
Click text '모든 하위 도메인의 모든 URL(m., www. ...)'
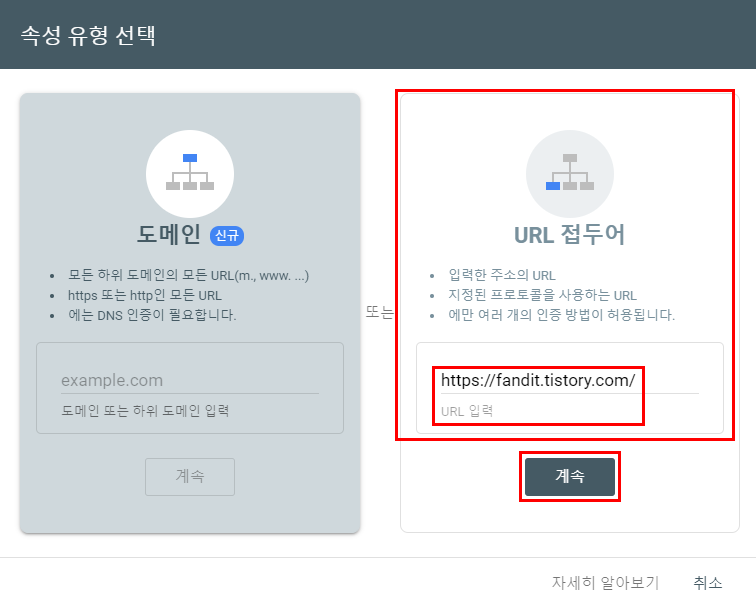coord(189,275)
